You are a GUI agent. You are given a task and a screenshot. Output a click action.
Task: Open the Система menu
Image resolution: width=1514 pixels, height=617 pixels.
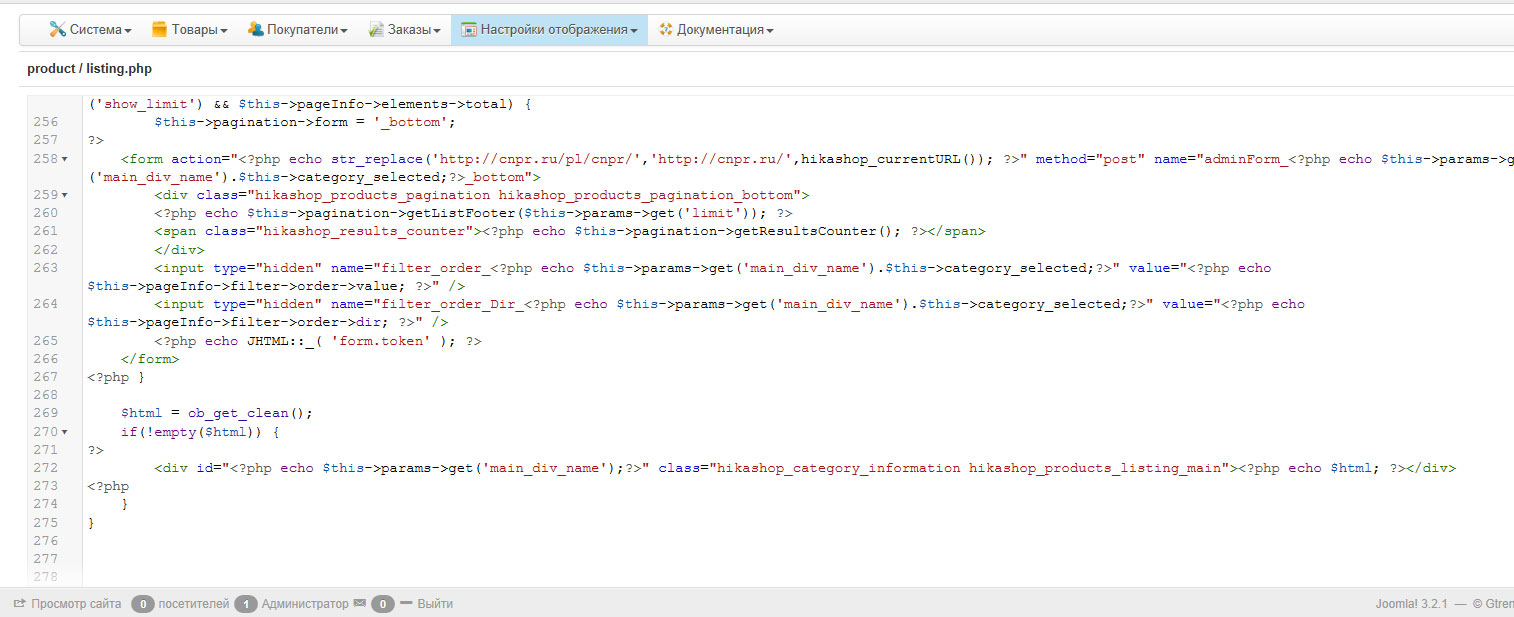(90, 30)
